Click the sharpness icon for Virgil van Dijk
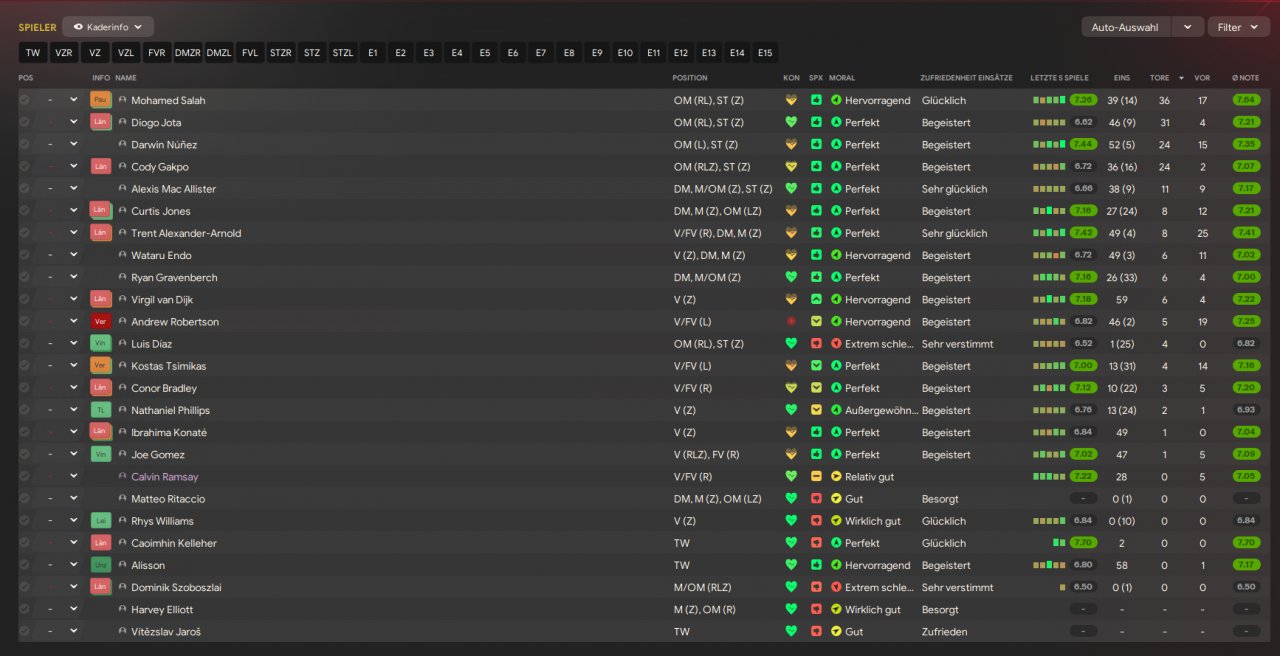The width and height of the screenshot is (1280, 656). 816,300
